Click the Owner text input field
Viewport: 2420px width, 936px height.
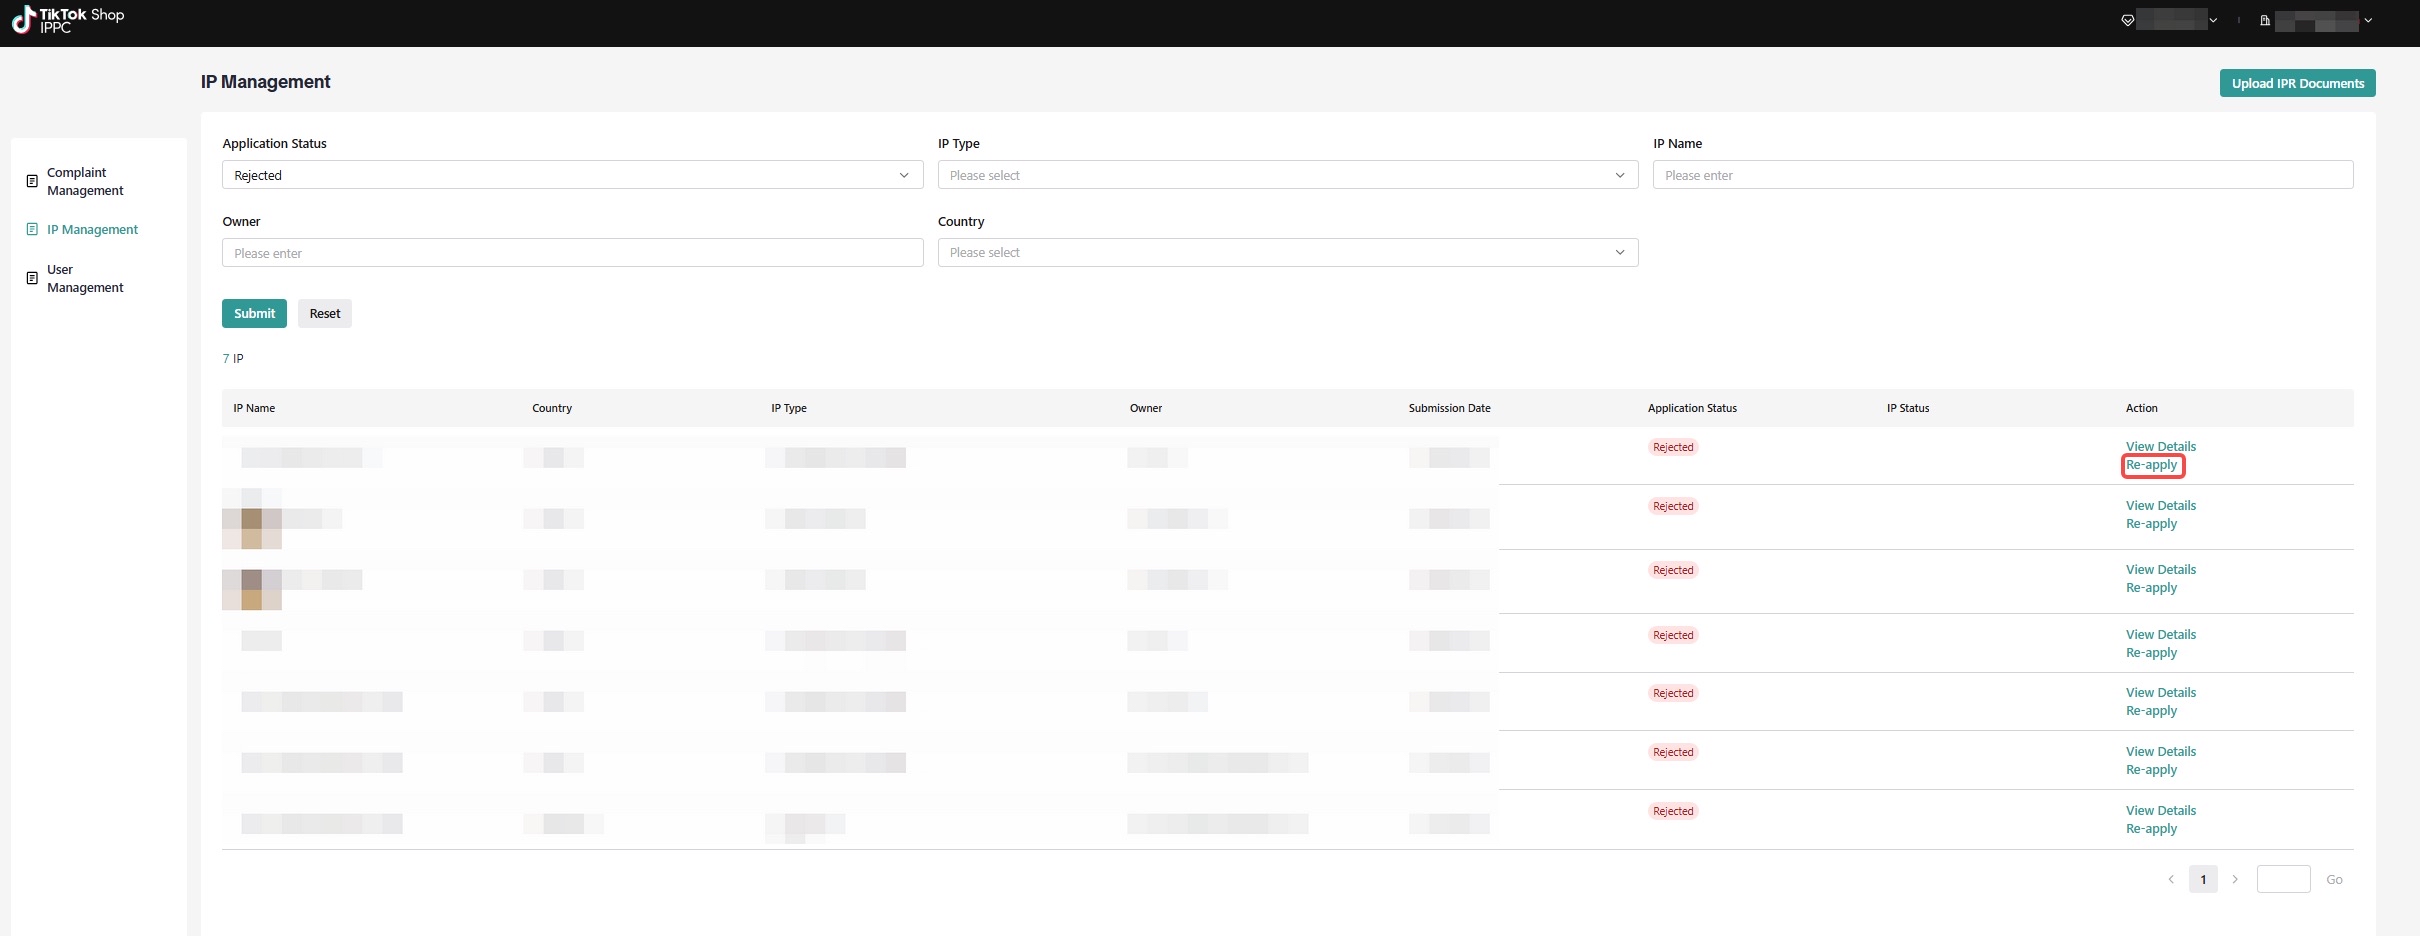(572, 253)
